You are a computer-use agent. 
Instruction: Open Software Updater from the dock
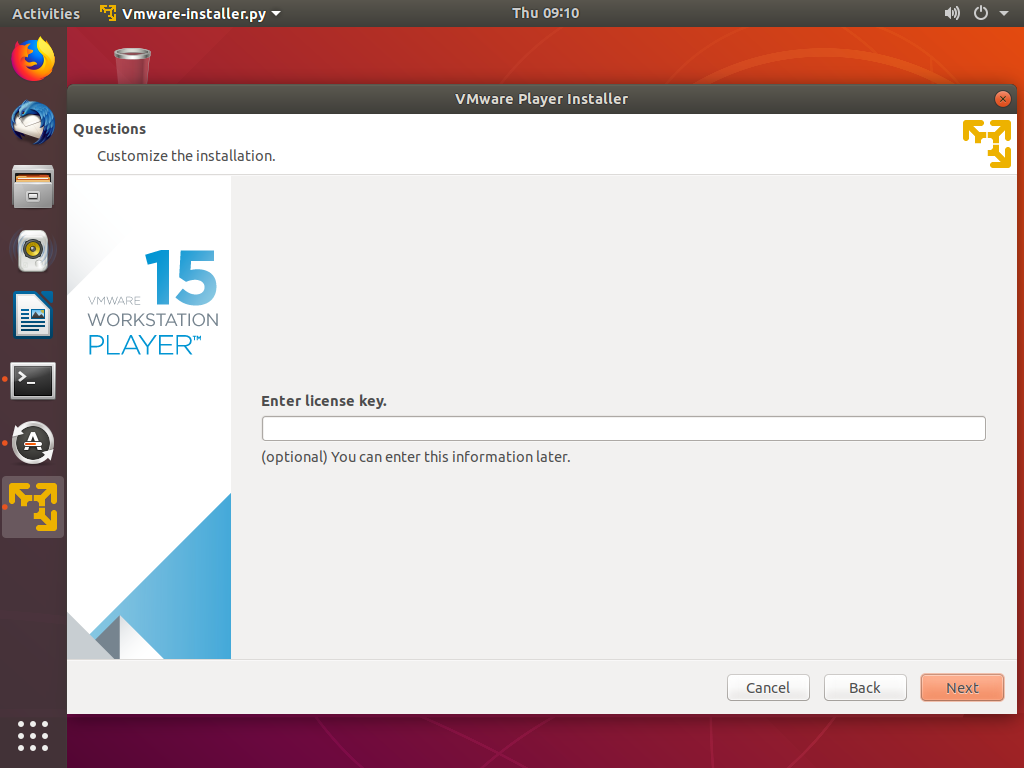33,443
